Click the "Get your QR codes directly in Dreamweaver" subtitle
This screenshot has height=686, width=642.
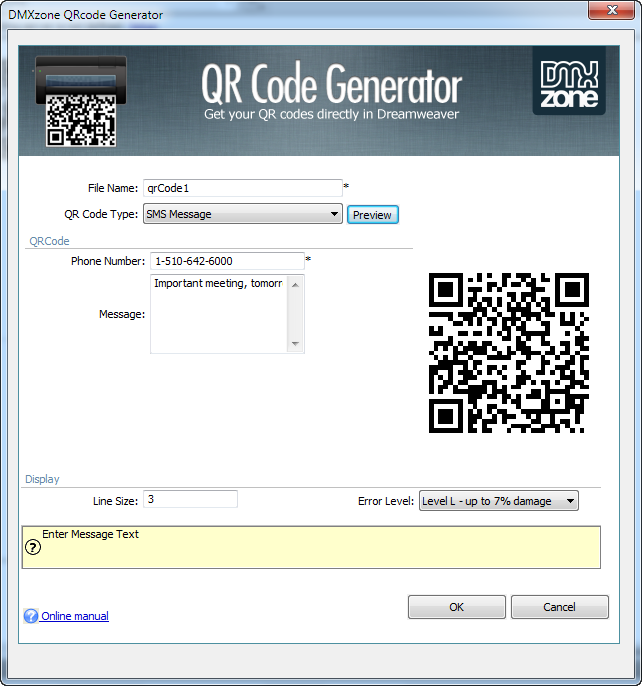pyautogui.click(x=331, y=114)
